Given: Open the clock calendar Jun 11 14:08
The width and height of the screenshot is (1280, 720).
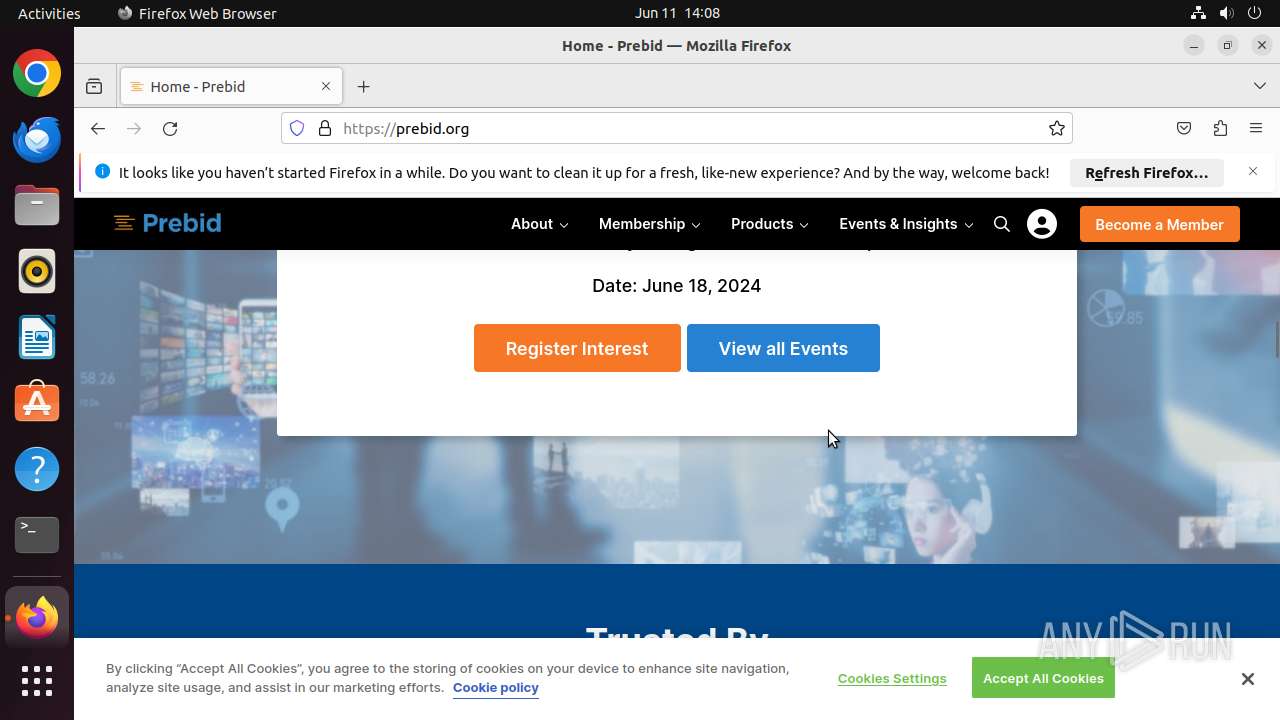Looking at the screenshot, I should [x=677, y=13].
